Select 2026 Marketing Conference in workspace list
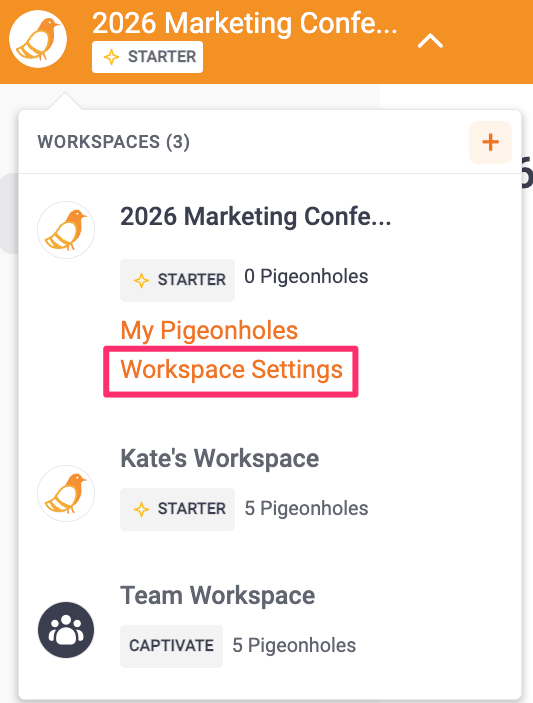 point(256,217)
